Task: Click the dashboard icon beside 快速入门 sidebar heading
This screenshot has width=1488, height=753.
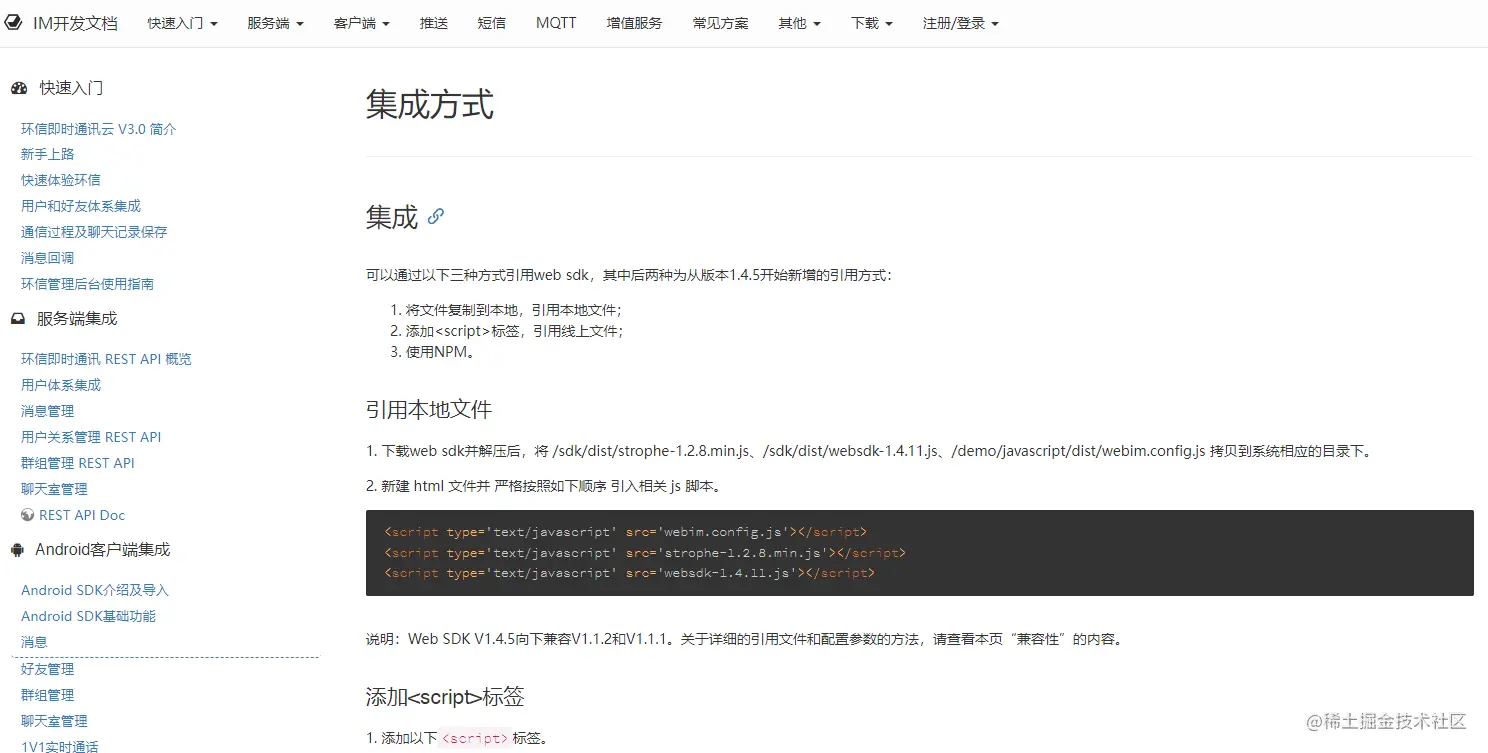Action: point(19,88)
